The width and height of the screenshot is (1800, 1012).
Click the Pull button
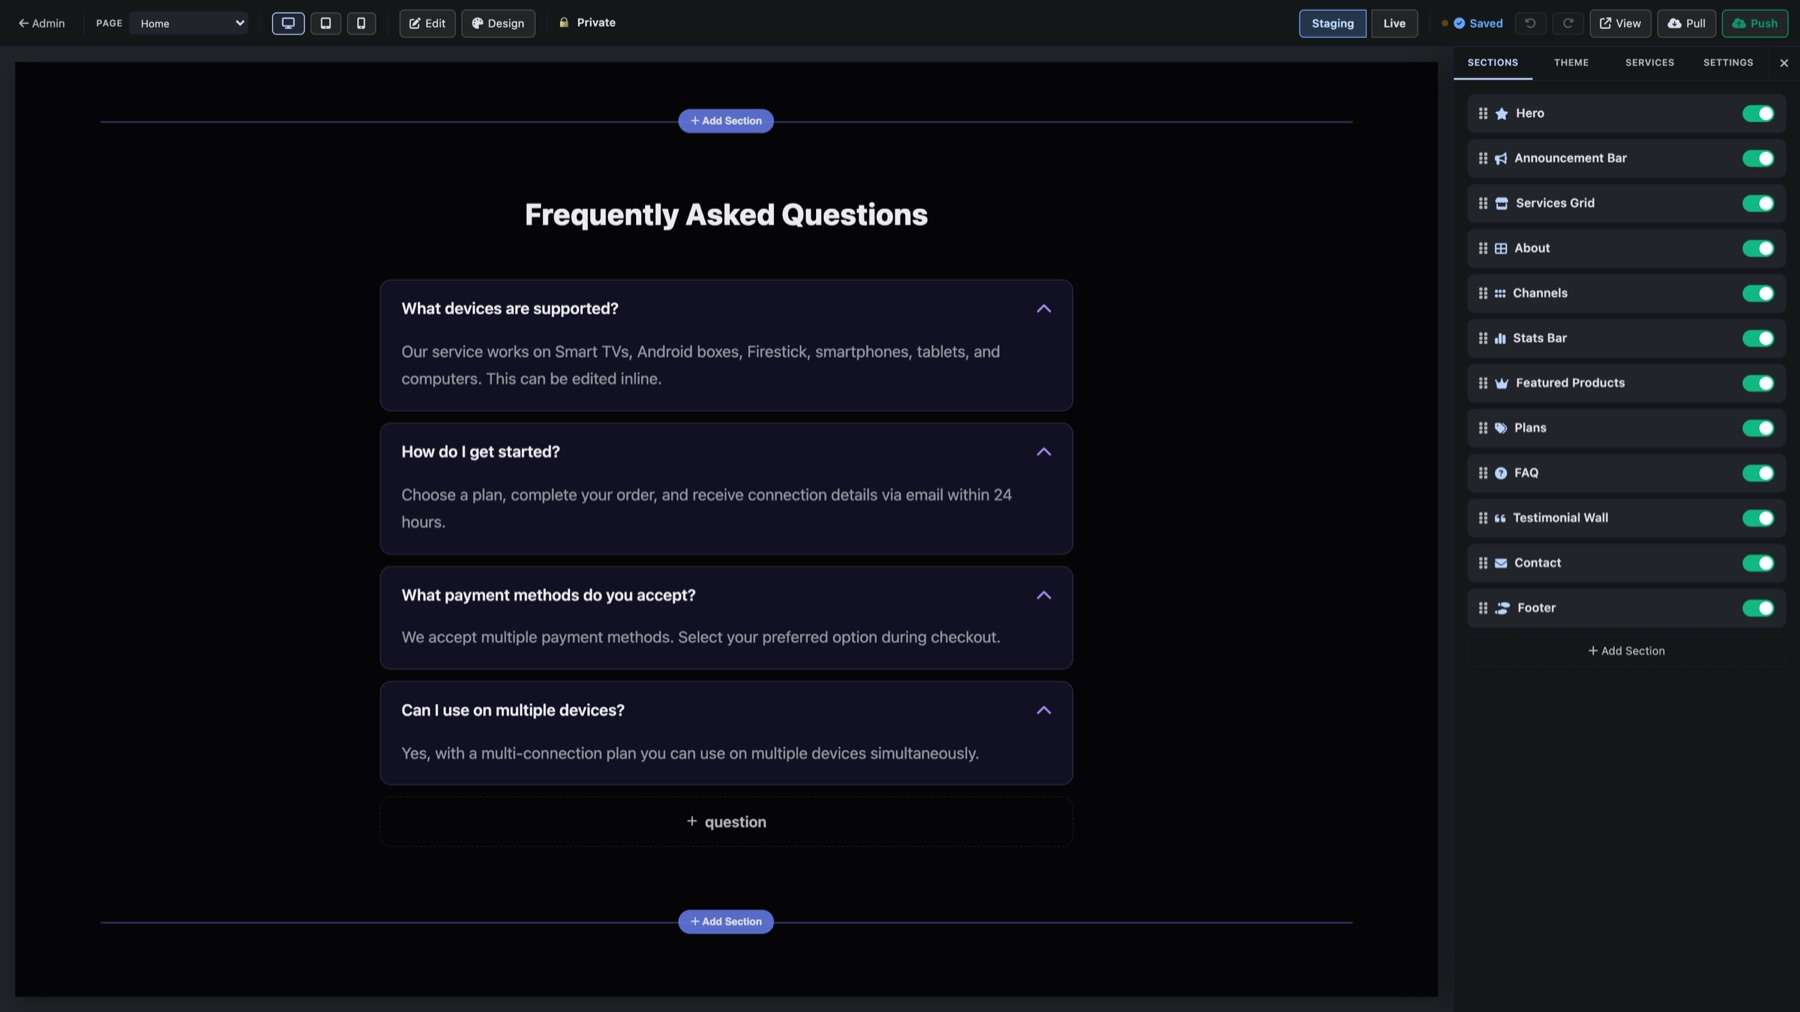pyautogui.click(x=1686, y=23)
